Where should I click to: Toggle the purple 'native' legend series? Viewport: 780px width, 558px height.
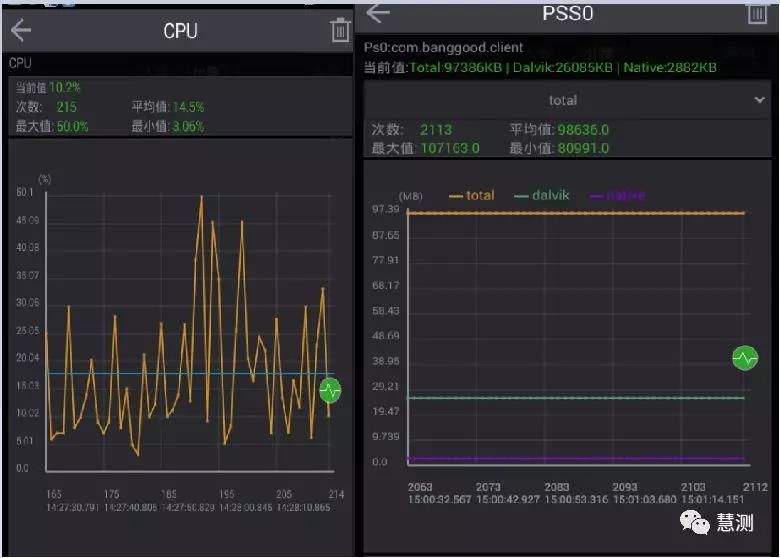click(x=617, y=195)
